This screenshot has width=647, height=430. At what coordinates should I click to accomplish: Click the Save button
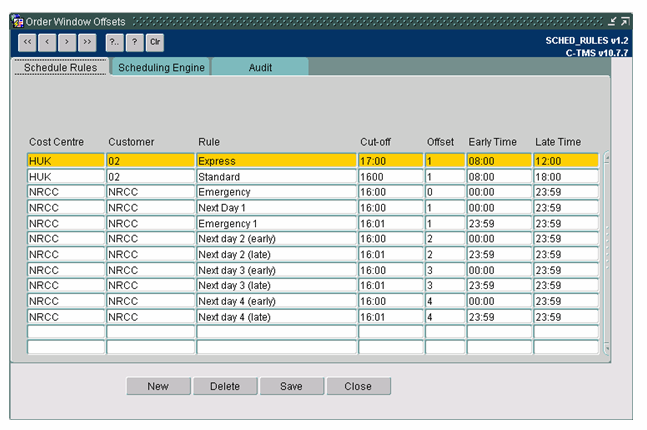[x=291, y=386]
